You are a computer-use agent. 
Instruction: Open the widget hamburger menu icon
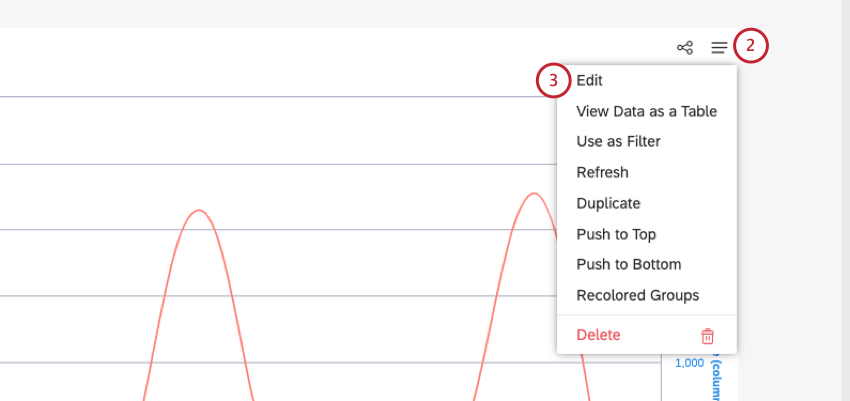[719, 47]
